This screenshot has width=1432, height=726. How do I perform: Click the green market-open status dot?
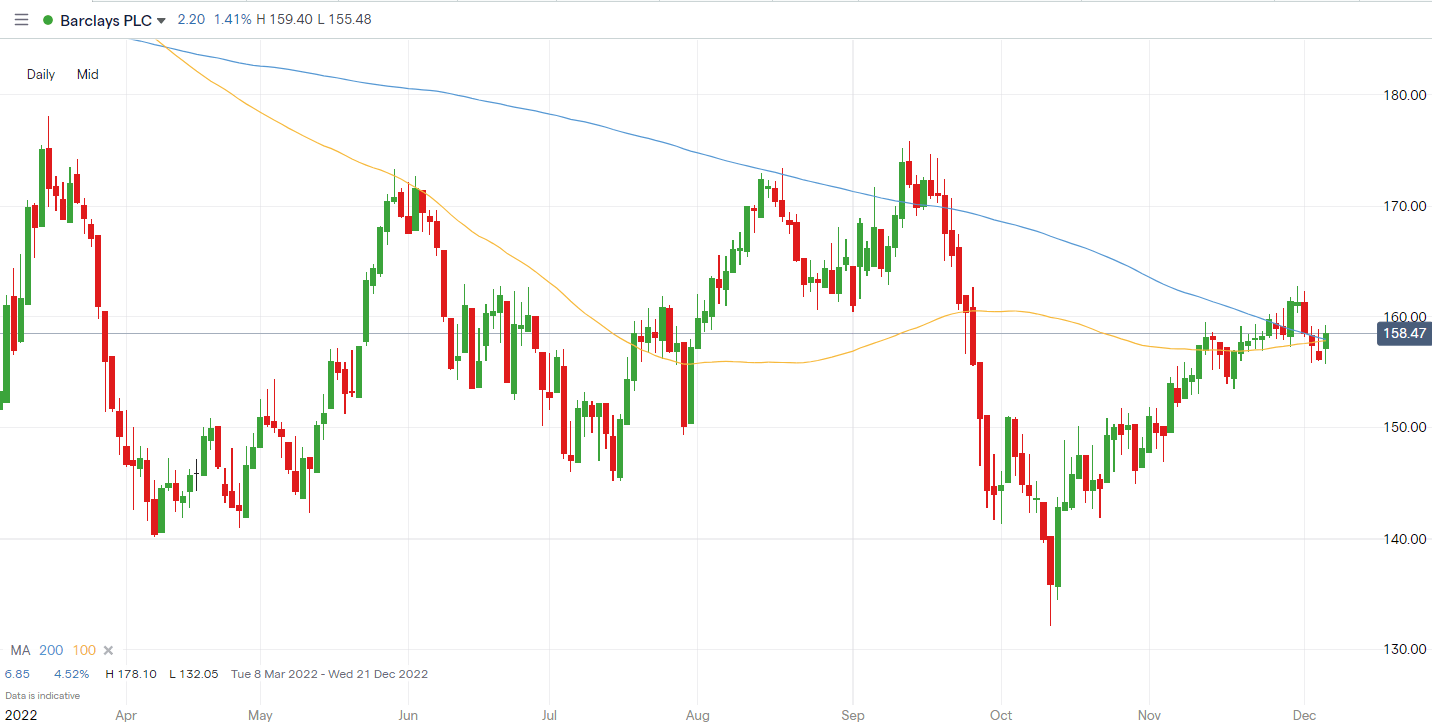click(47, 19)
